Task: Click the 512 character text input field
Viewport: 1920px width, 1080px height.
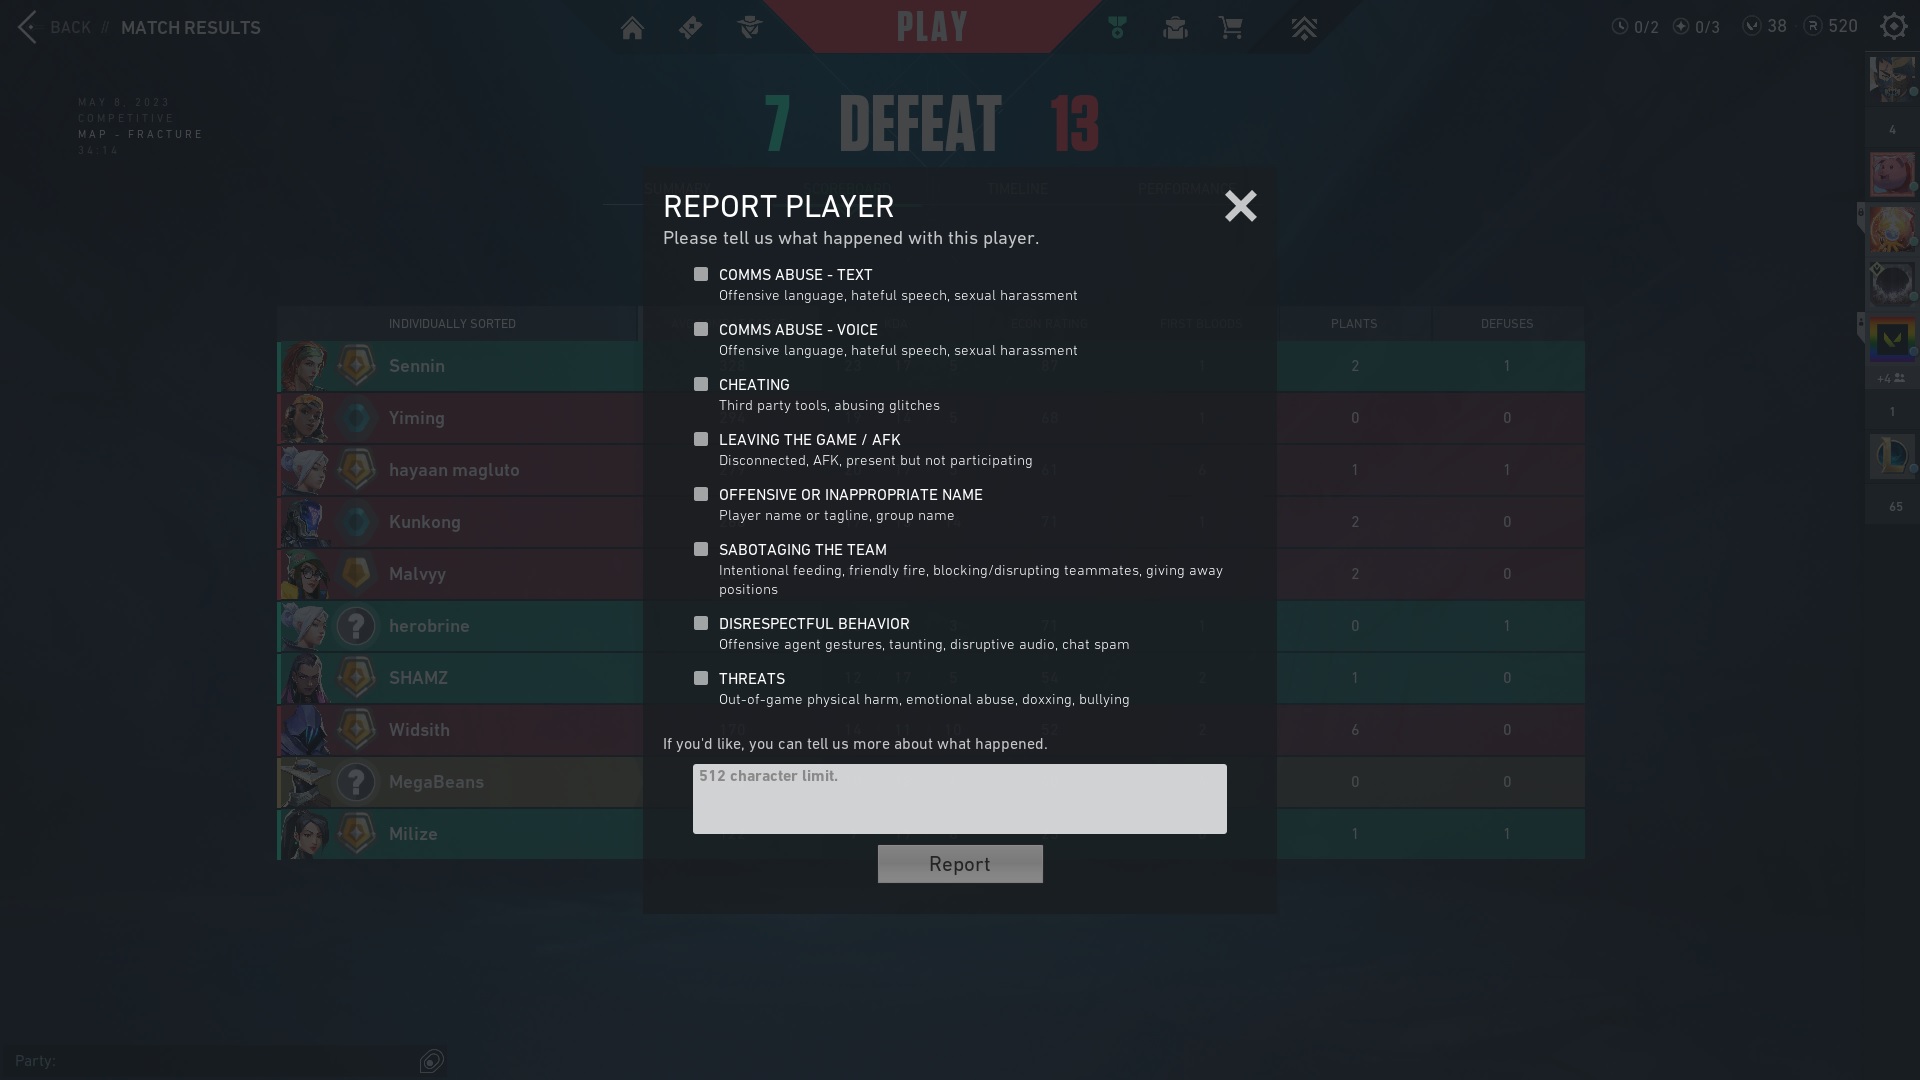Action: tap(959, 798)
